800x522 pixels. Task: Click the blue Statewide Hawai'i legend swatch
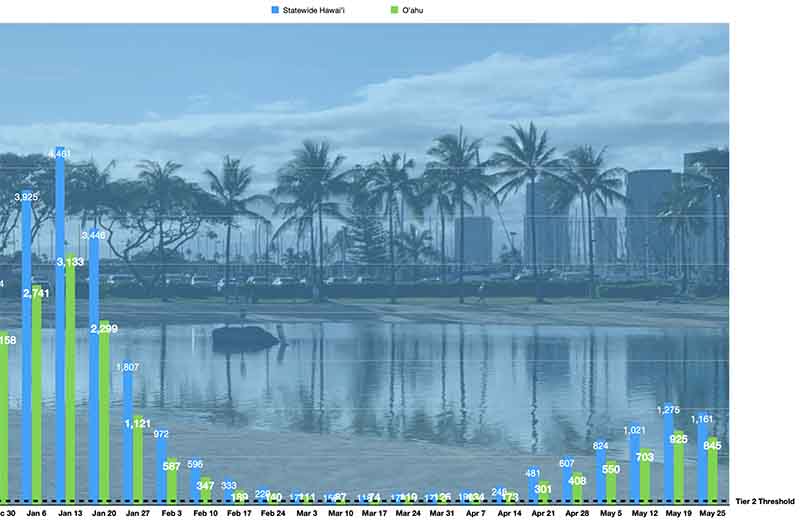pyautogui.click(x=275, y=10)
